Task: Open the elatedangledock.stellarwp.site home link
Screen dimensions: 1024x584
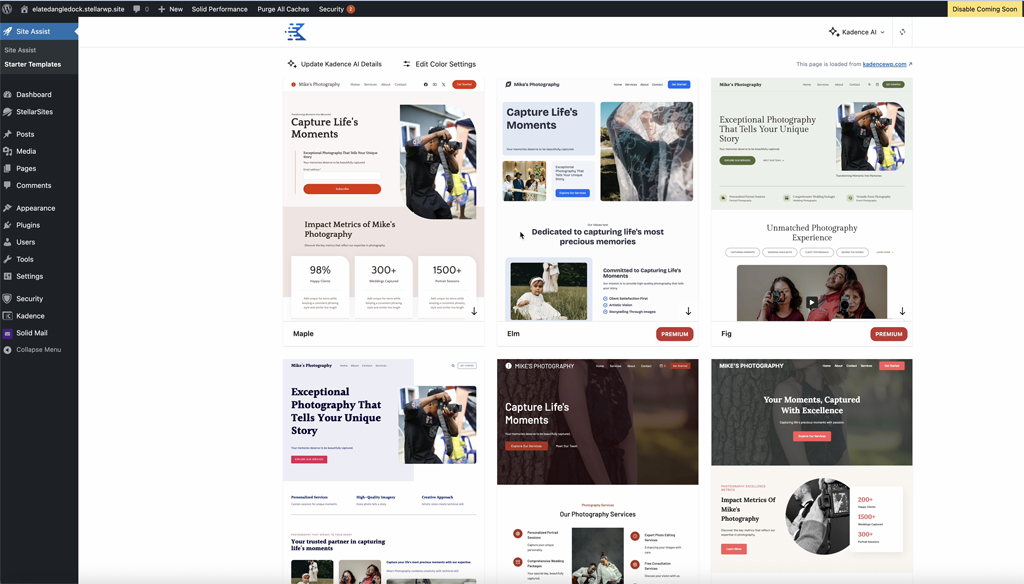Action: click(x=72, y=9)
